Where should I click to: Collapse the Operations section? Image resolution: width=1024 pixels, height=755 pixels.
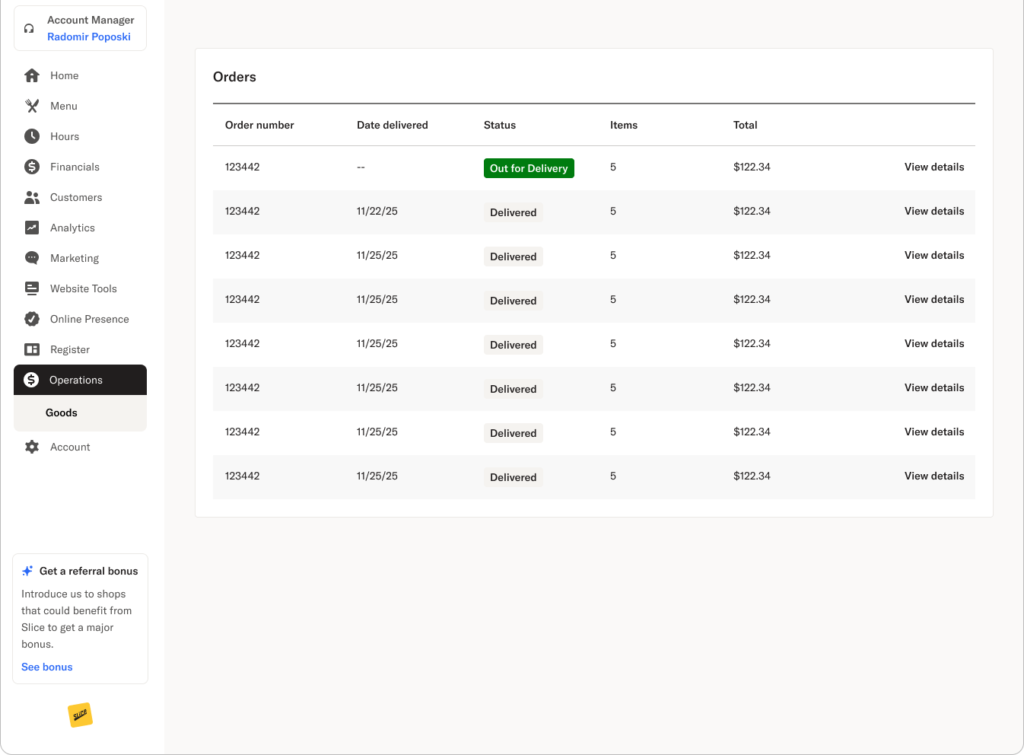pyautogui.click(x=80, y=379)
